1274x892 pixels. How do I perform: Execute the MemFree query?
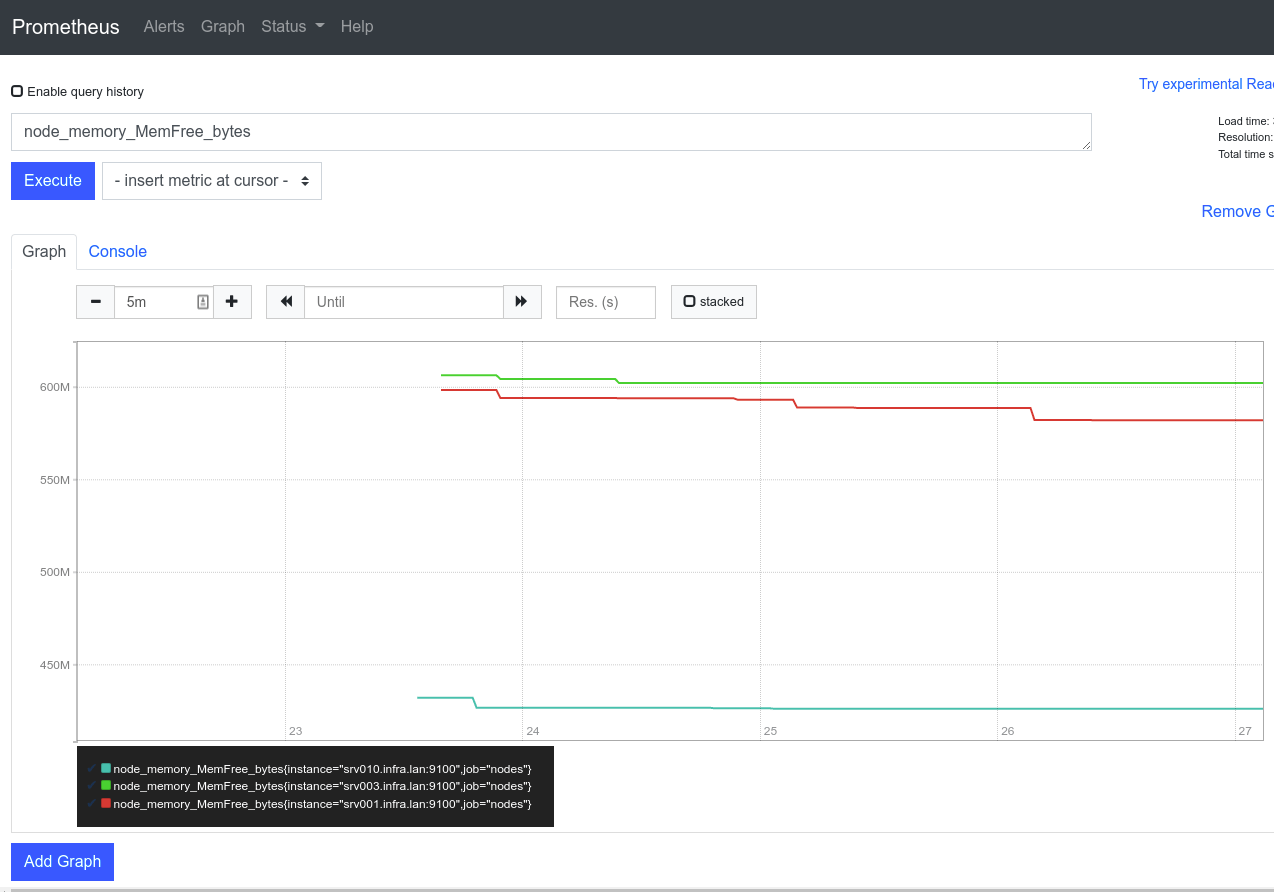(52, 181)
